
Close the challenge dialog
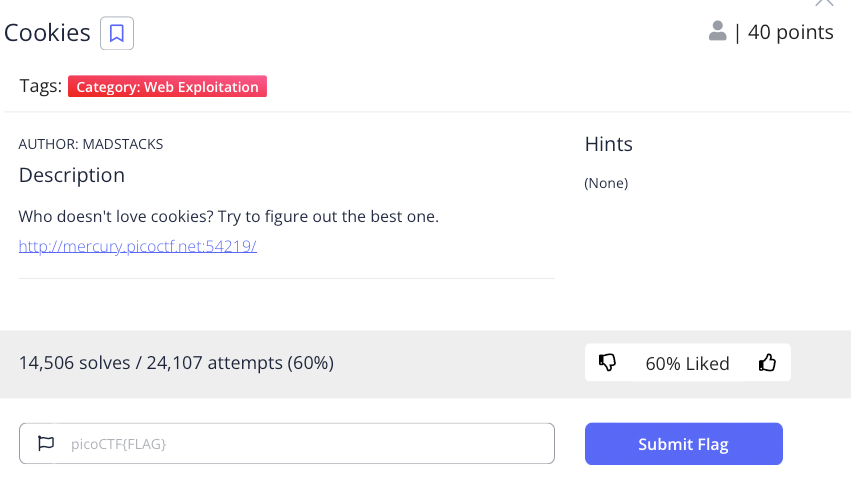[x=824, y=3]
